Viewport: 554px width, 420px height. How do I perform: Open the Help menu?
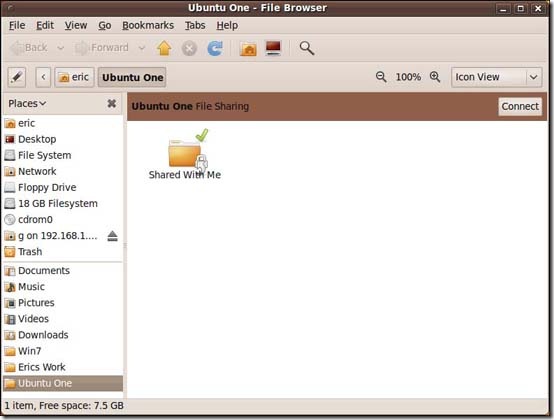click(227, 25)
